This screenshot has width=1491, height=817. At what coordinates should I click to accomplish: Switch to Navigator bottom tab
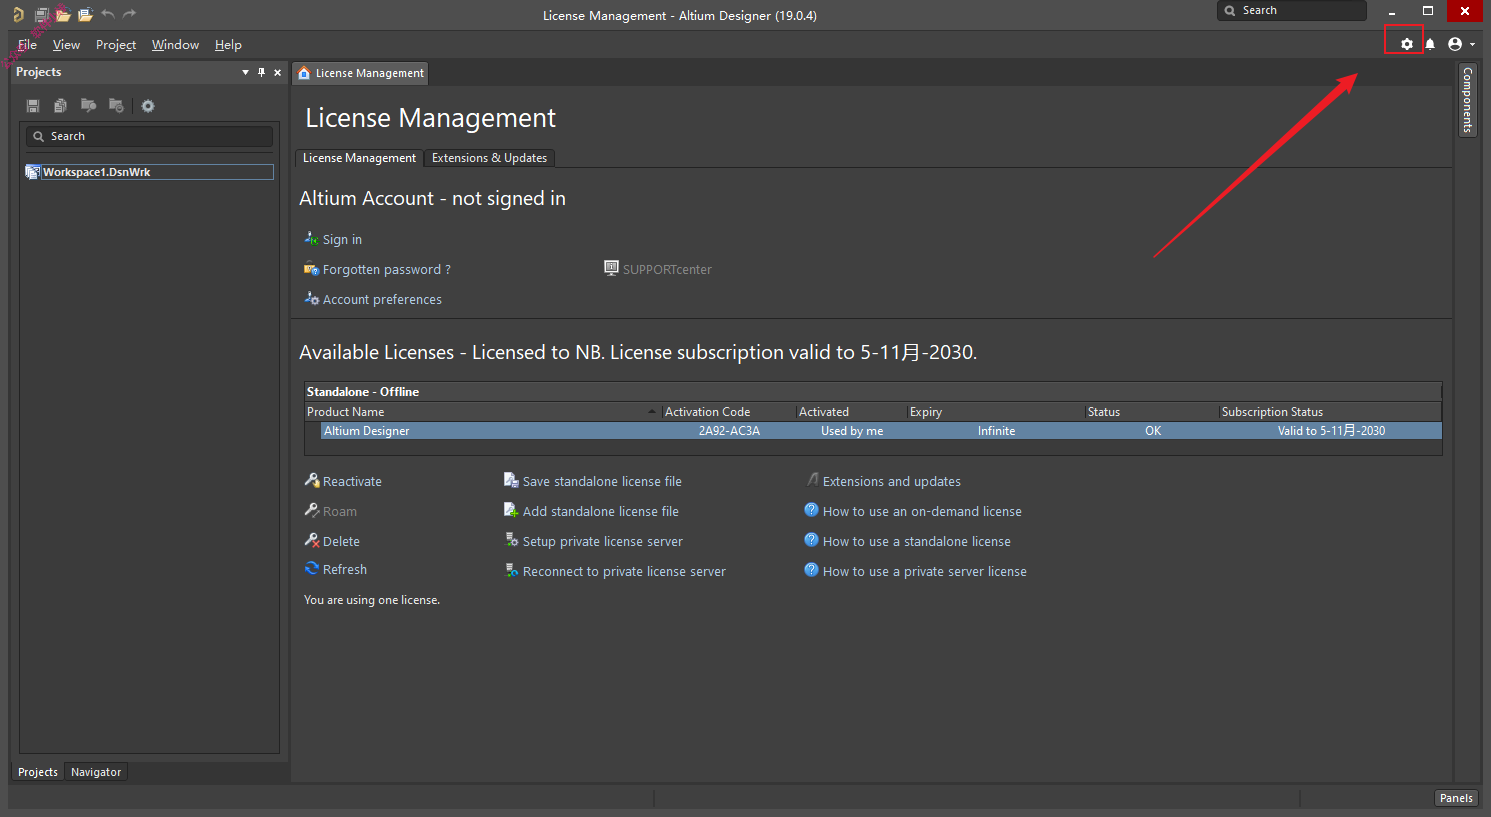[x=96, y=772]
